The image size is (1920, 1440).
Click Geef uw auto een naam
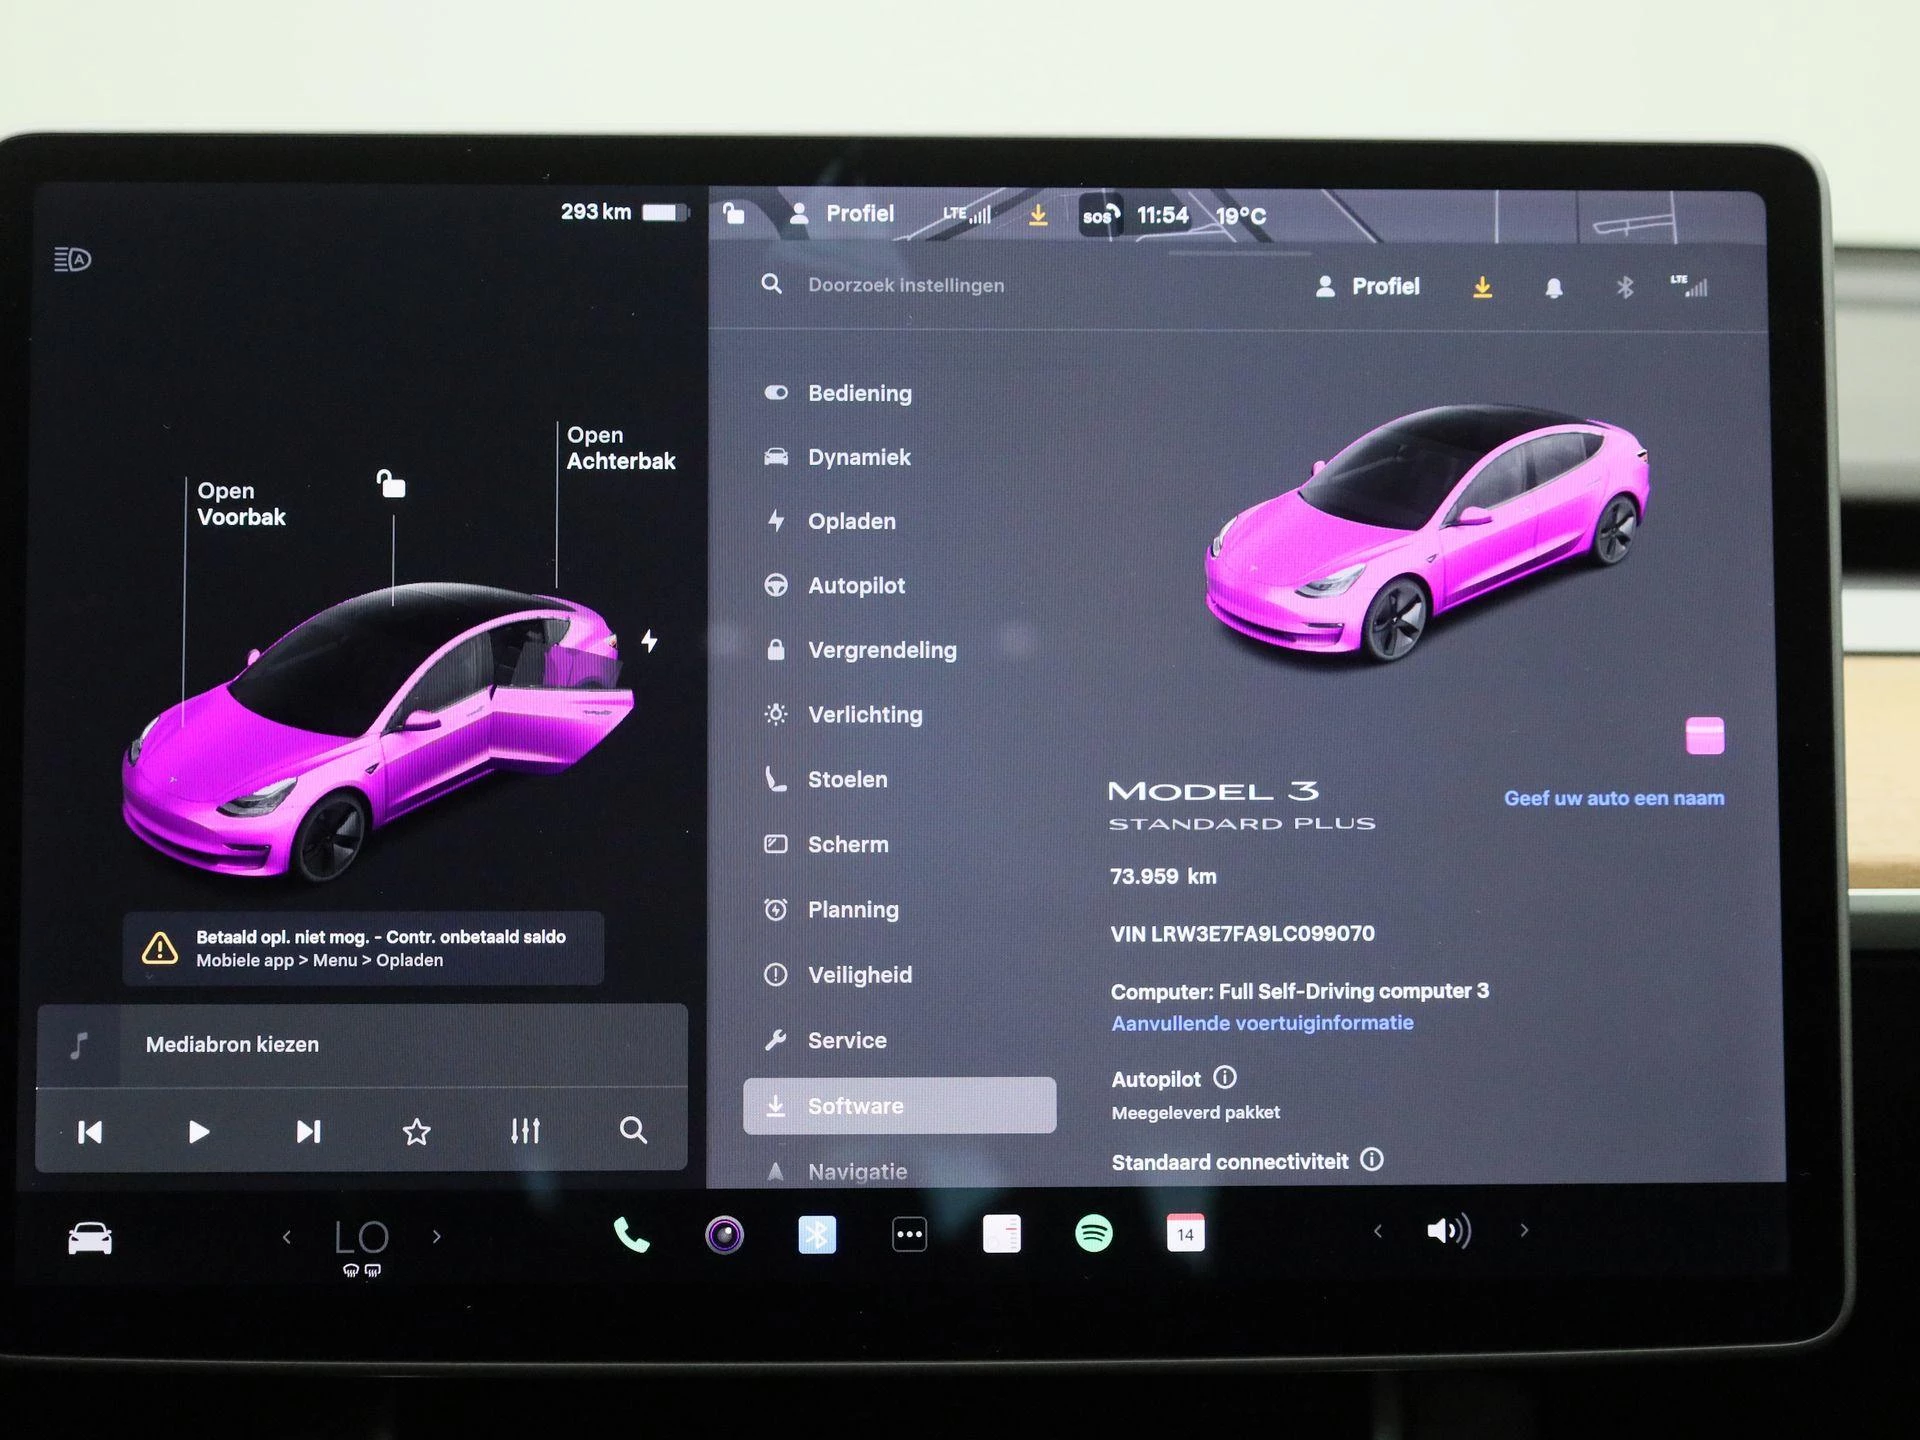1613,798
